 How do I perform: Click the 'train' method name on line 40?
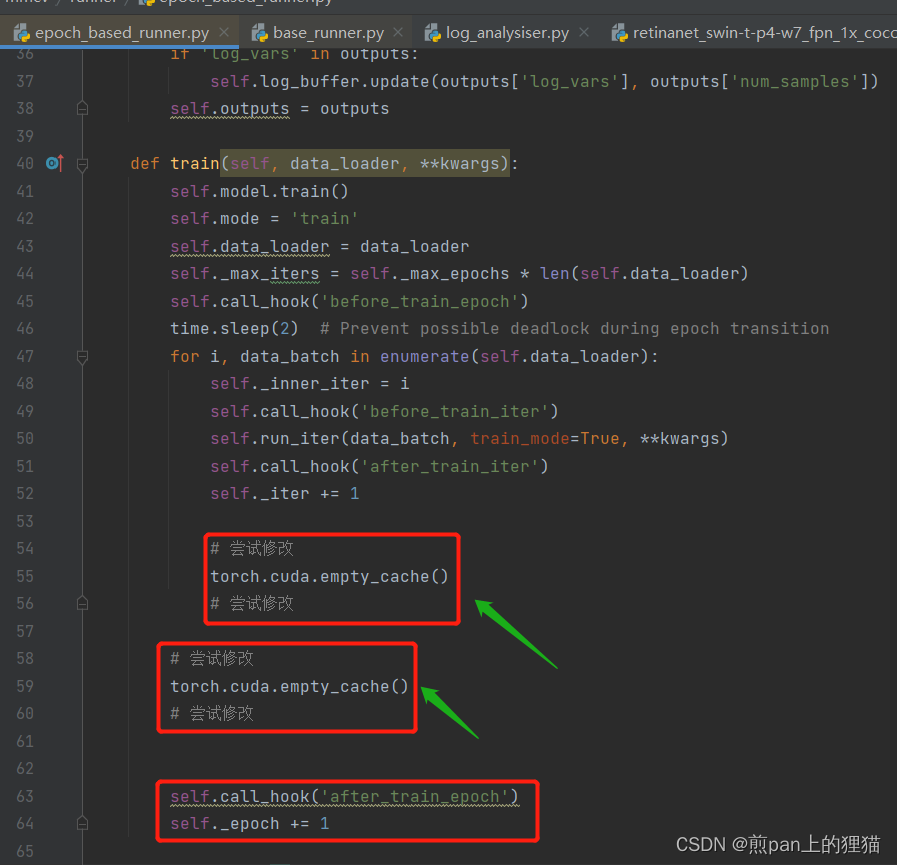tap(195, 164)
